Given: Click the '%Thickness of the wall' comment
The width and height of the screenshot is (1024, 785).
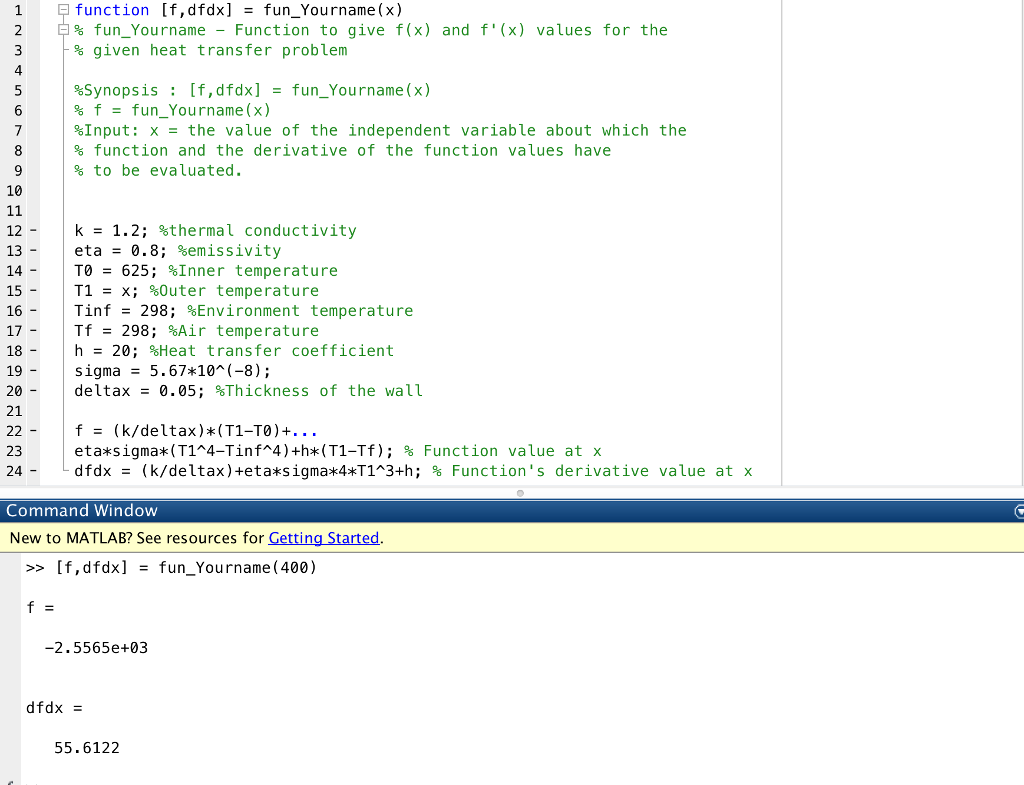Looking at the screenshot, I should click(319, 391).
